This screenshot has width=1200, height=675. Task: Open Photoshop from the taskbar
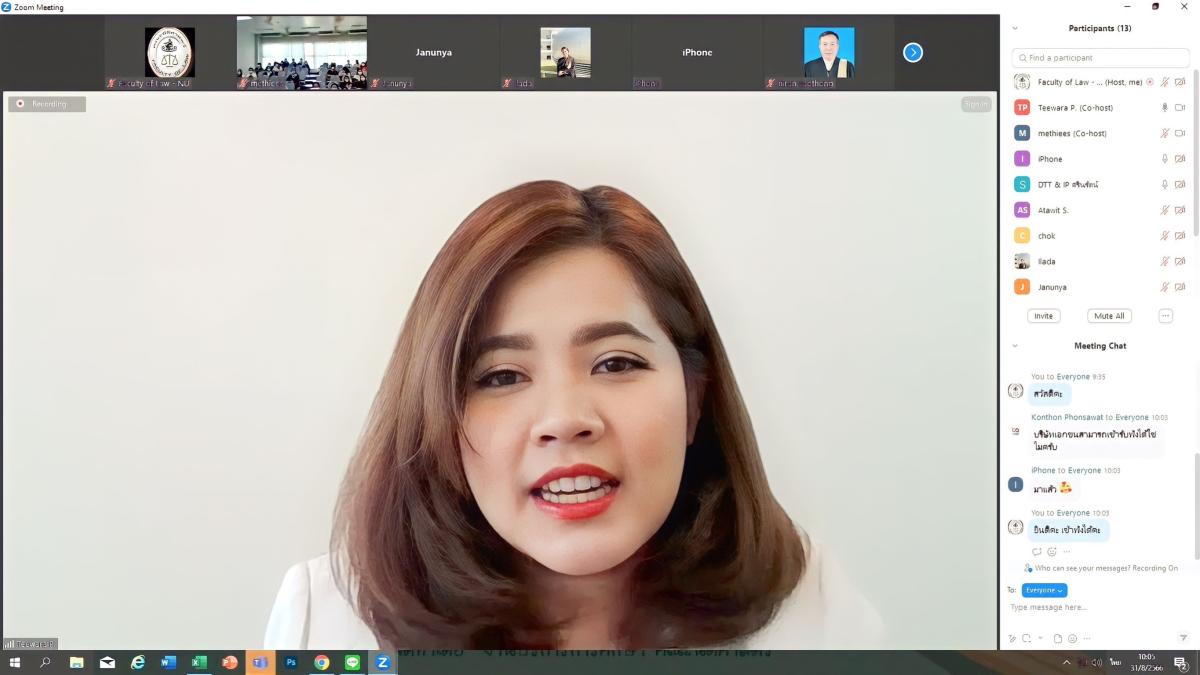click(291, 662)
